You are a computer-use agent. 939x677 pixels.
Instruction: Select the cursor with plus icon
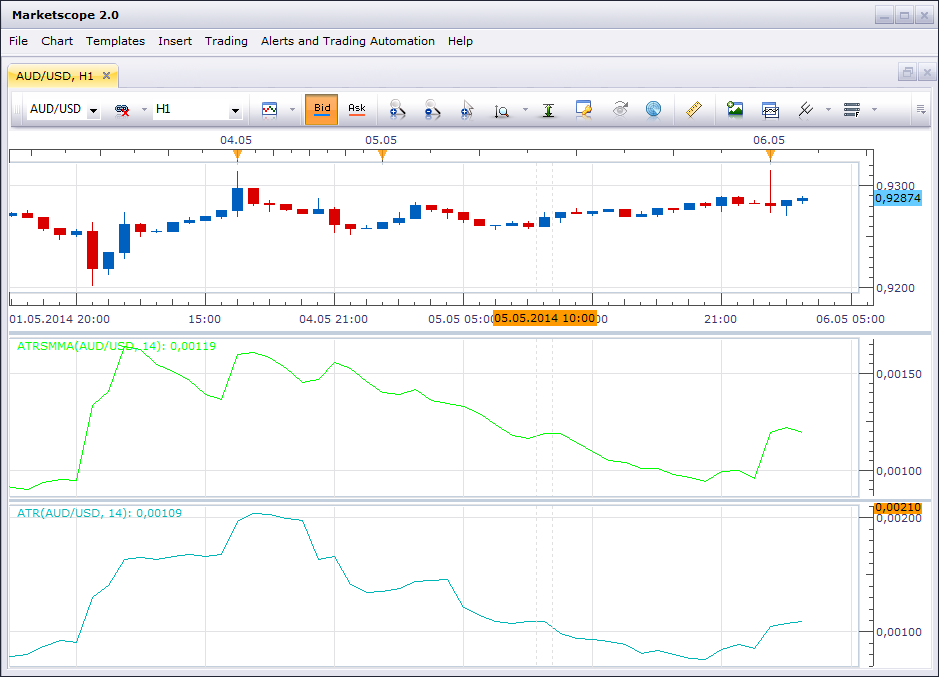(x=467, y=110)
